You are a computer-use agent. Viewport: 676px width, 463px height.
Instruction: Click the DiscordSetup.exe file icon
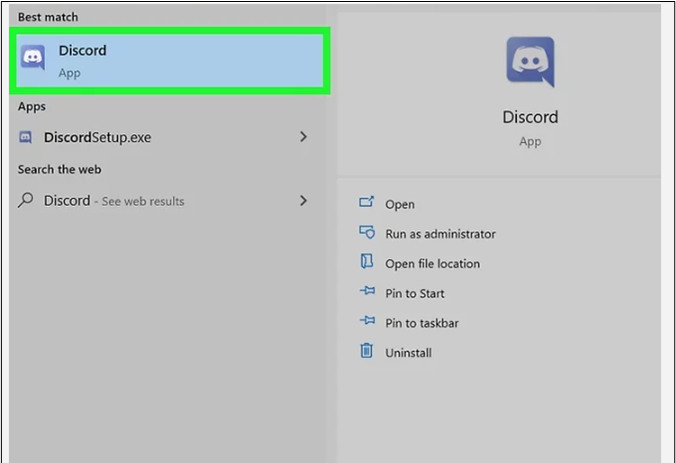[25, 138]
